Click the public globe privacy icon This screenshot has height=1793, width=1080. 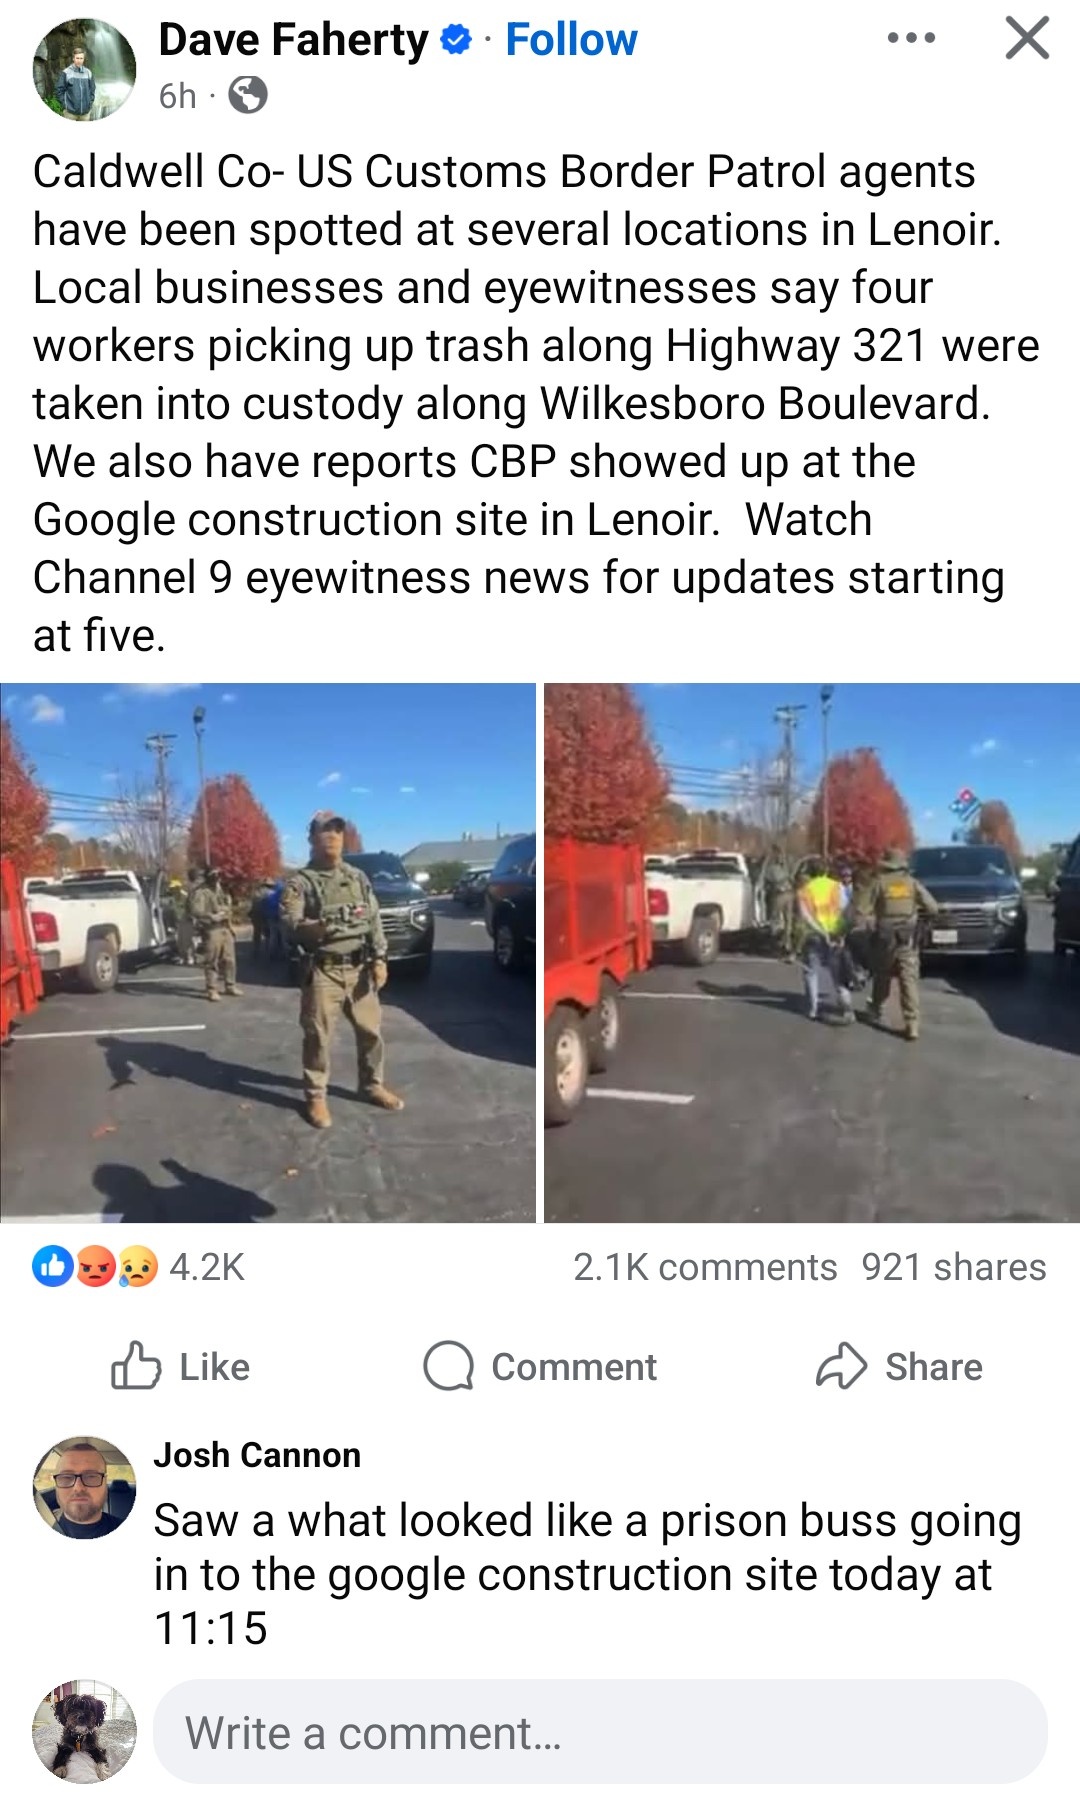coord(247,96)
